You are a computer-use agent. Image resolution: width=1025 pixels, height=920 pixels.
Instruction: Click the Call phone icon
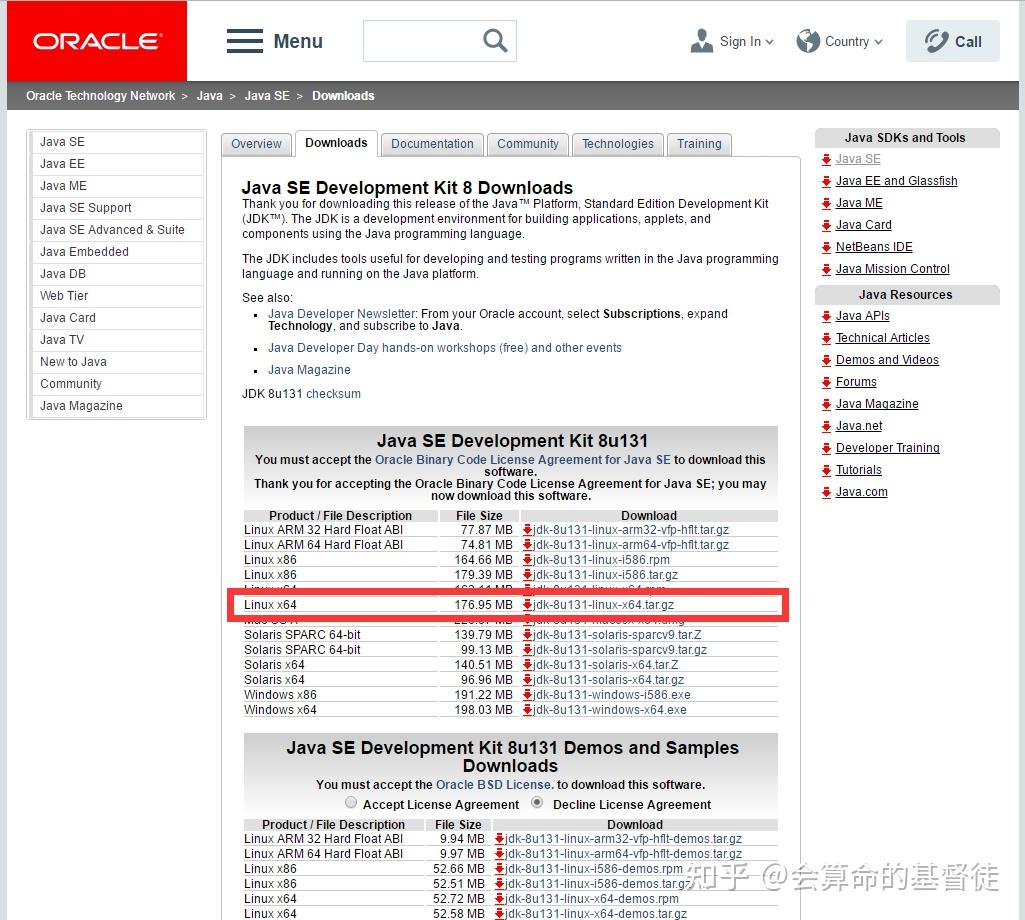click(x=935, y=41)
